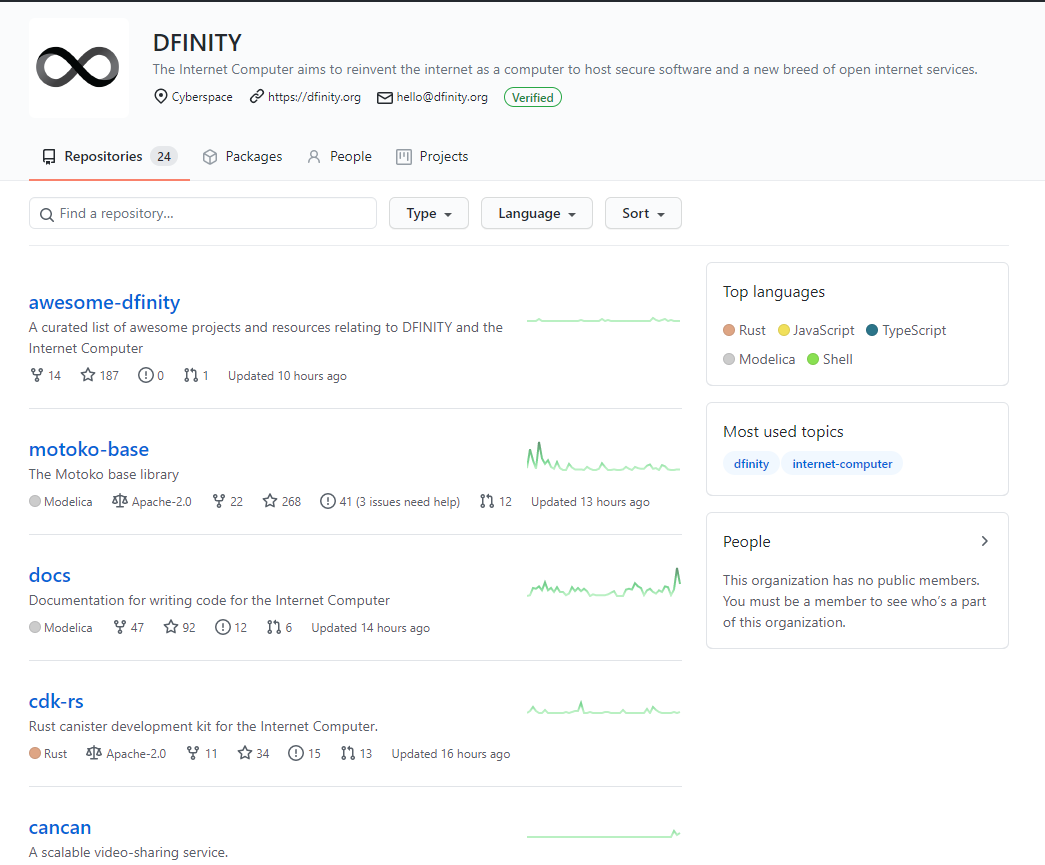Viewport: 1045px width, 865px height.
Task: Click the awesome-dfinity activity sparkline graph
Action: pyautogui.click(x=603, y=321)
